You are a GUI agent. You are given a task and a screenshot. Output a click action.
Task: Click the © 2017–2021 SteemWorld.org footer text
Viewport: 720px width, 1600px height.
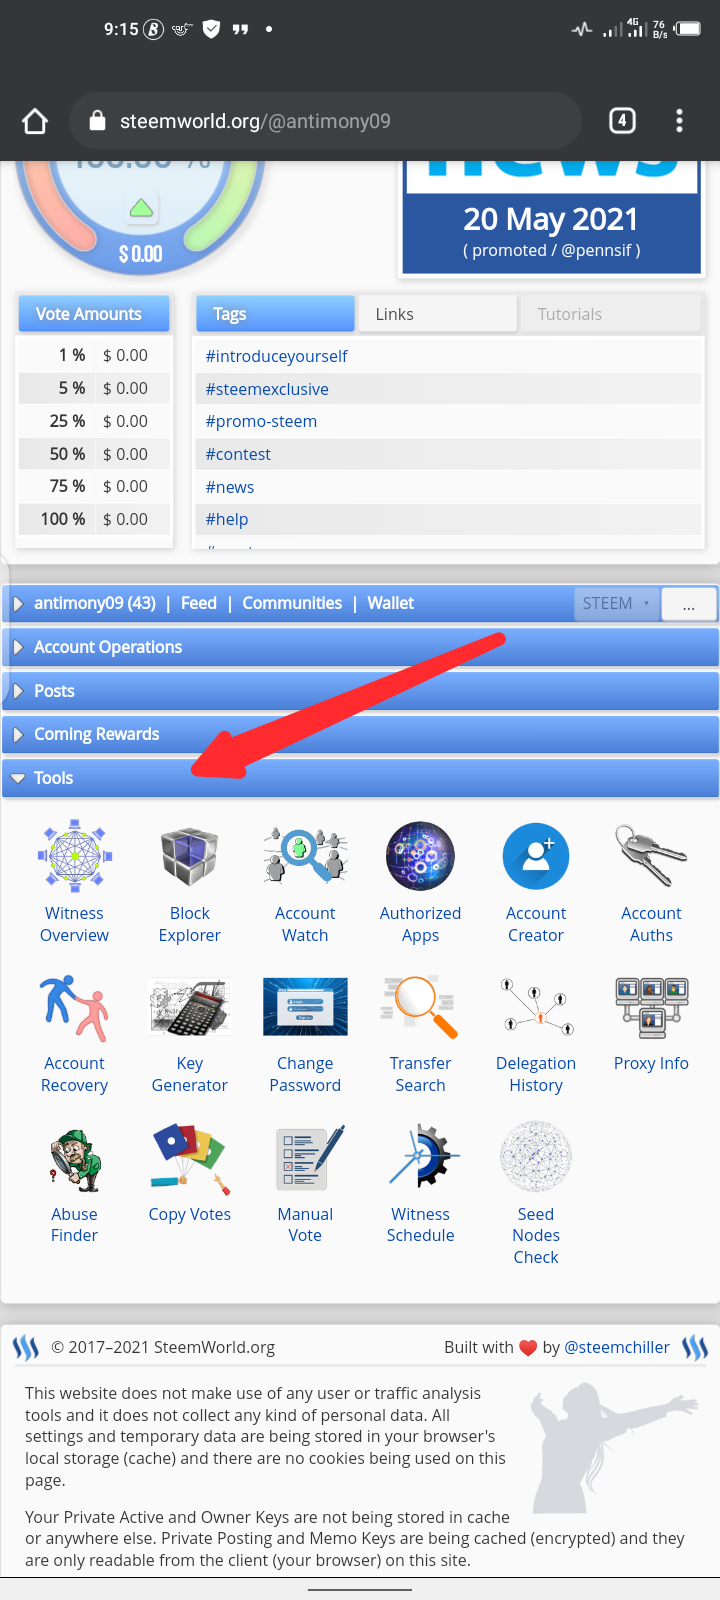click(163, 1347)
